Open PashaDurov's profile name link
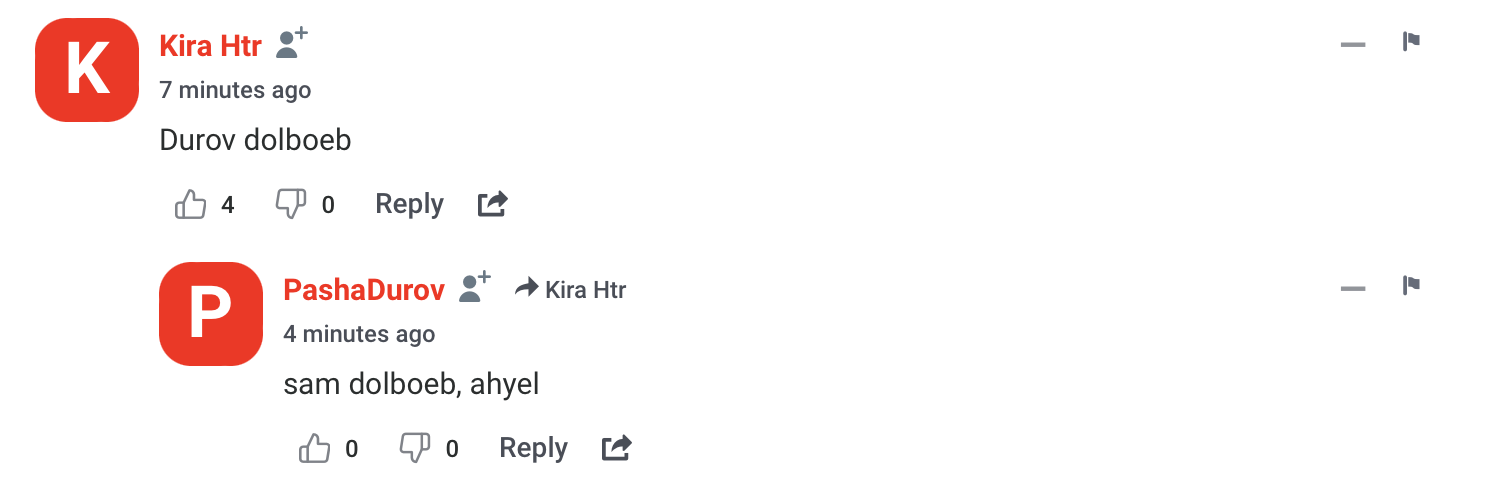The height and width of the screenshot is (498, 1486). click(x=364, y=290)
